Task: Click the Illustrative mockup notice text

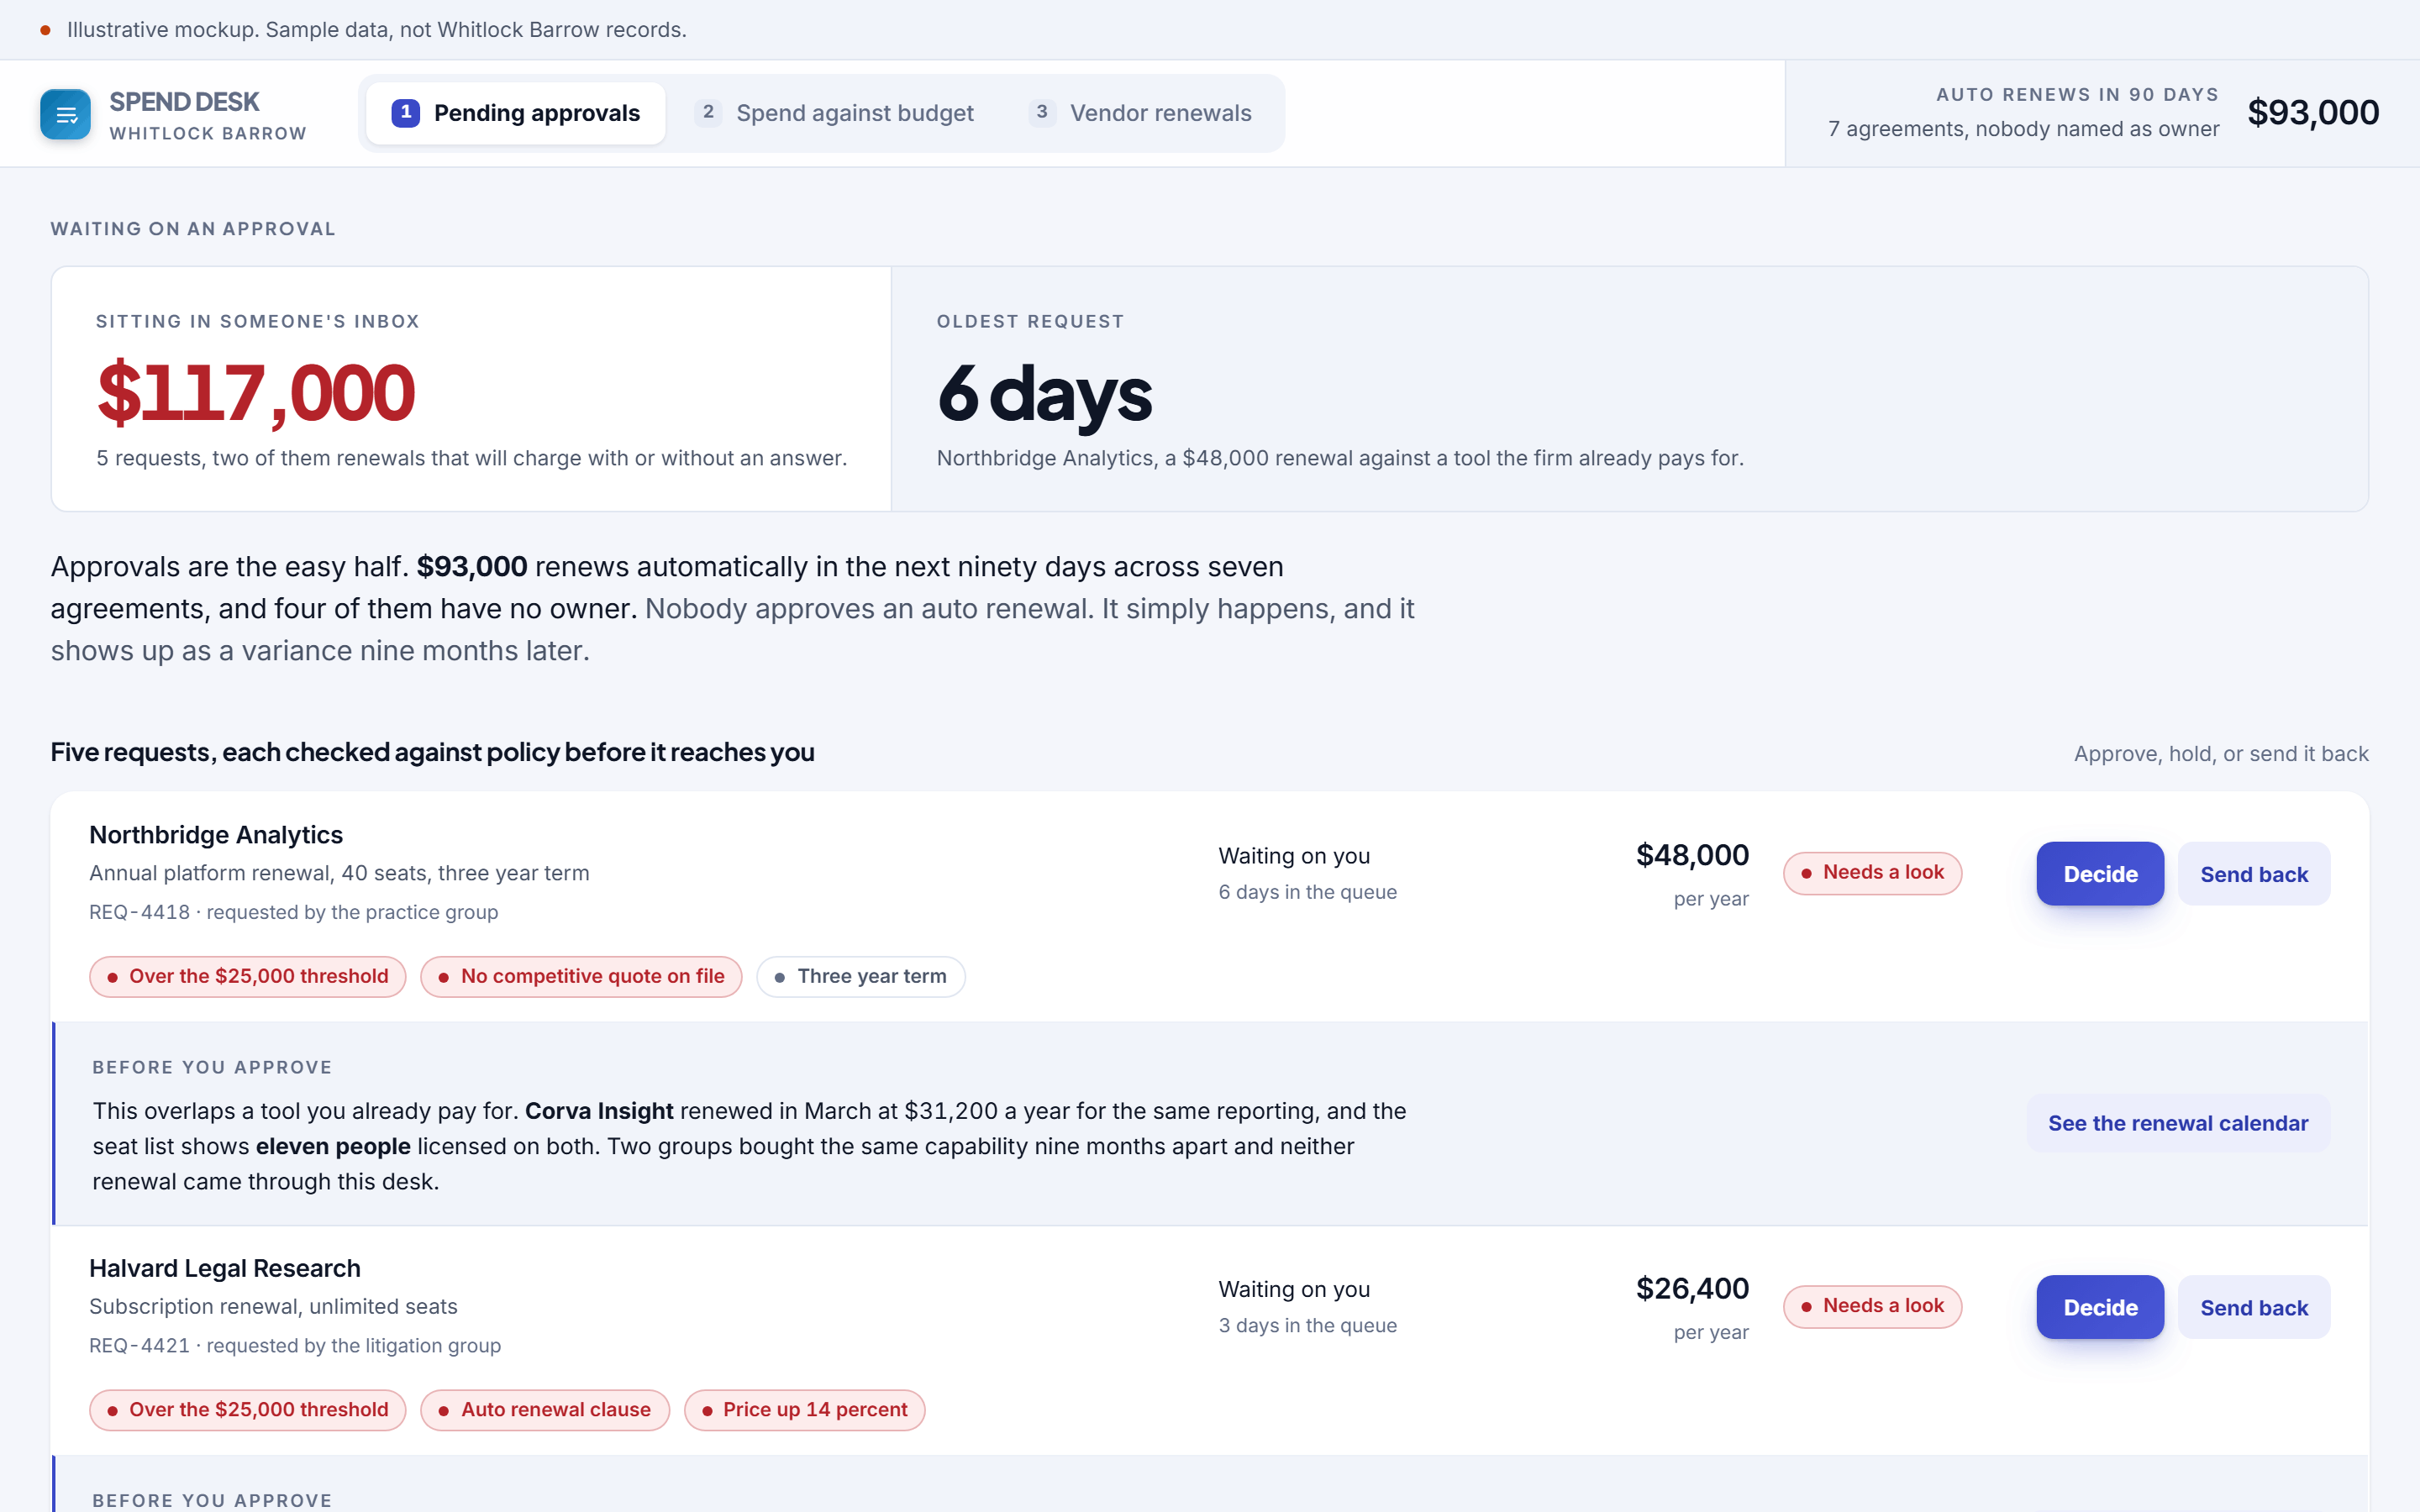Action: [x=377, y=30]
